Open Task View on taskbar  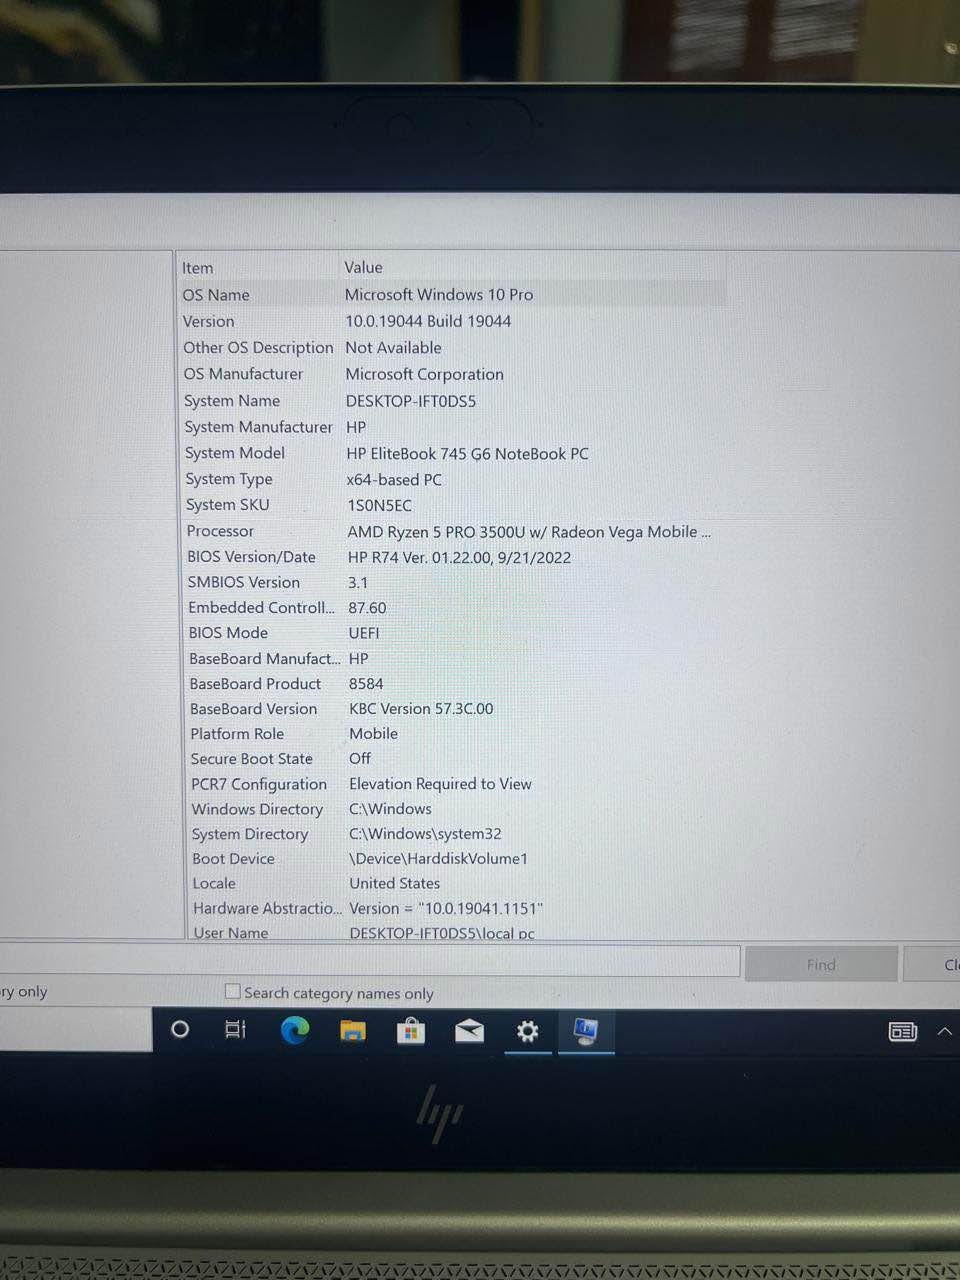pyautogui.click(x=236, y=1029)
